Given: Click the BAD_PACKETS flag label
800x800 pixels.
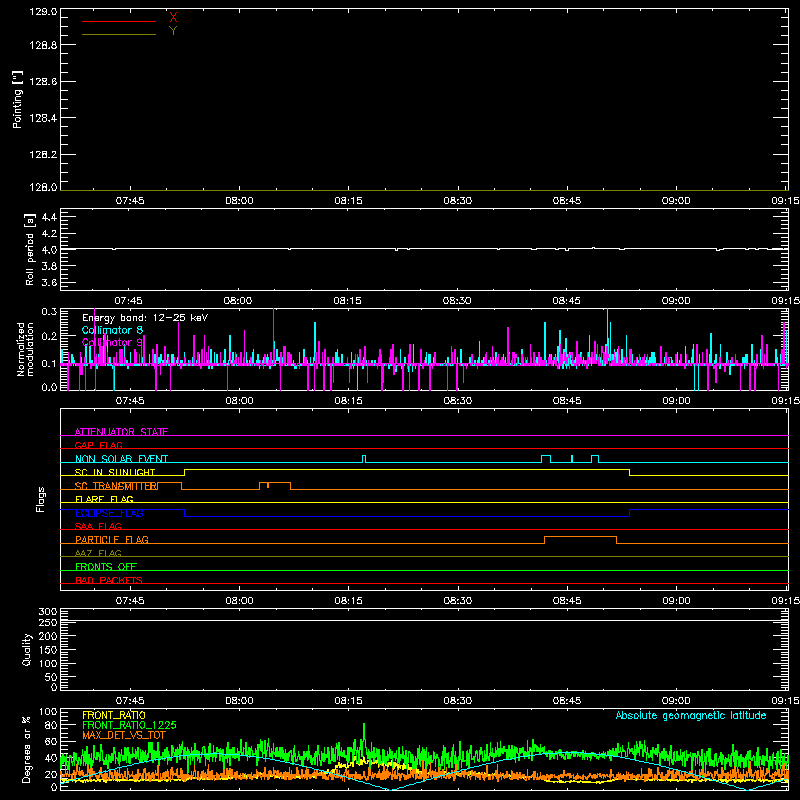Looking at the screenshot, I should tap(109, 580).
